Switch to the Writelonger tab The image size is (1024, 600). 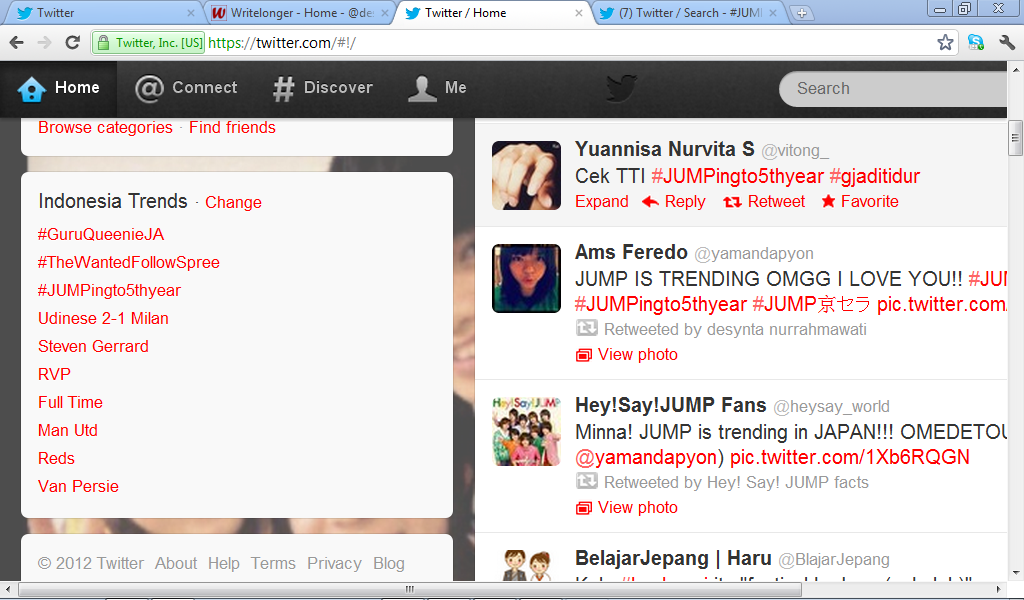(x=300, y=13)
